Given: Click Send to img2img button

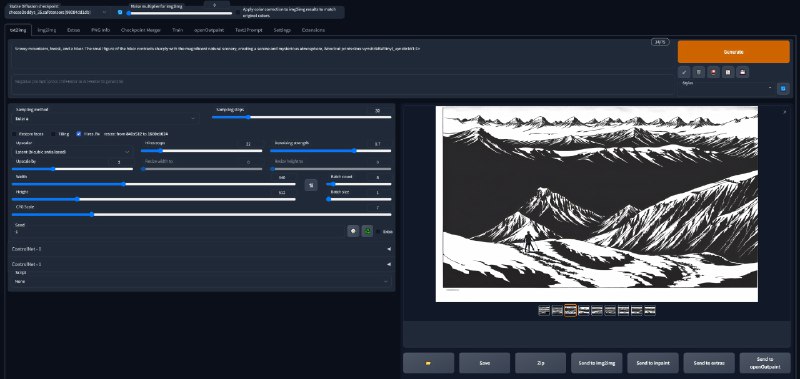Looking at the screenshot, I should pos(596,363).
